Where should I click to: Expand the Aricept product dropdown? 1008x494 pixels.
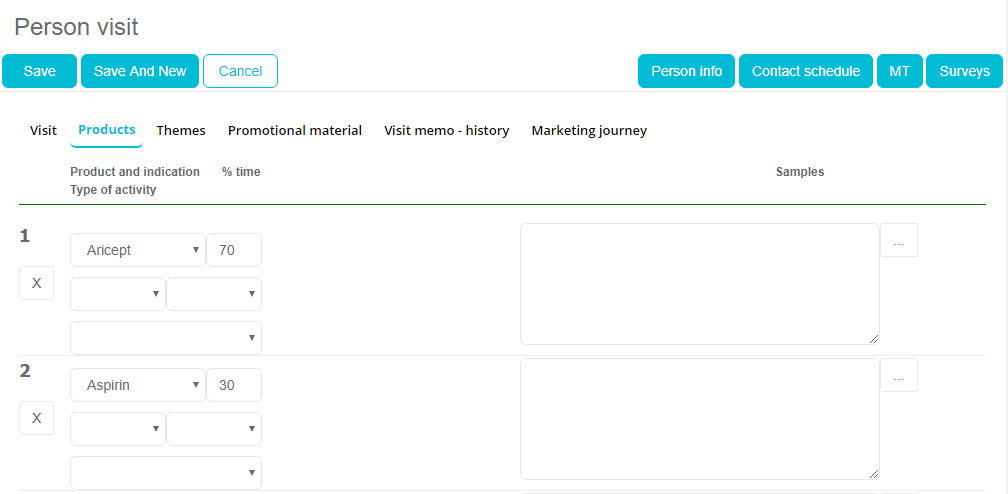(x=137, y=250)
